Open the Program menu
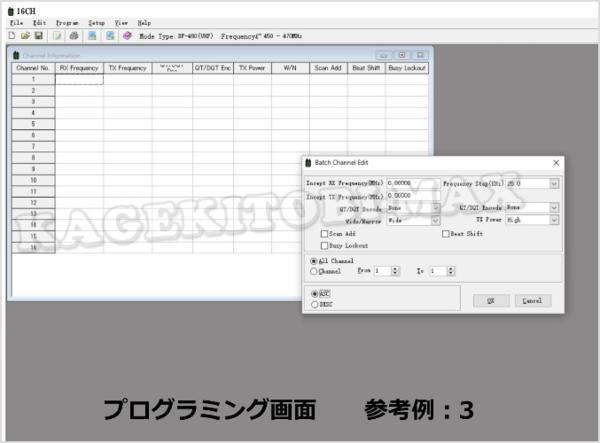The image size is (600, 443). pyautogui.click(x=67, y=23)
